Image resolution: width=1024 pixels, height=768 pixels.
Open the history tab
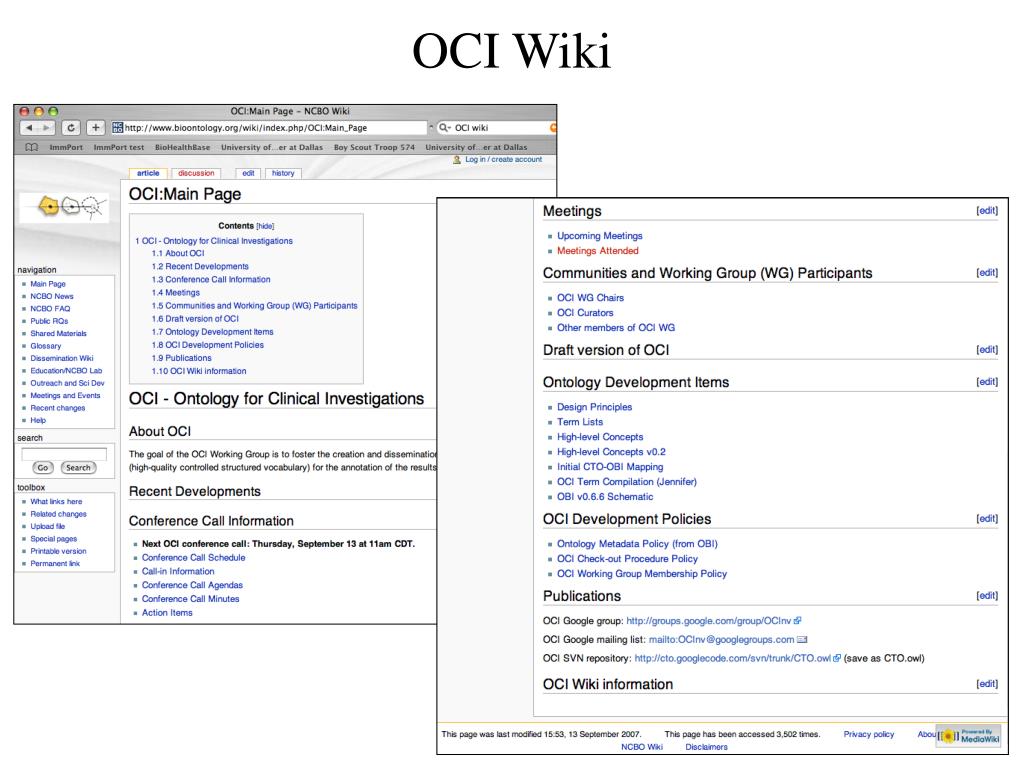(283, 173)
